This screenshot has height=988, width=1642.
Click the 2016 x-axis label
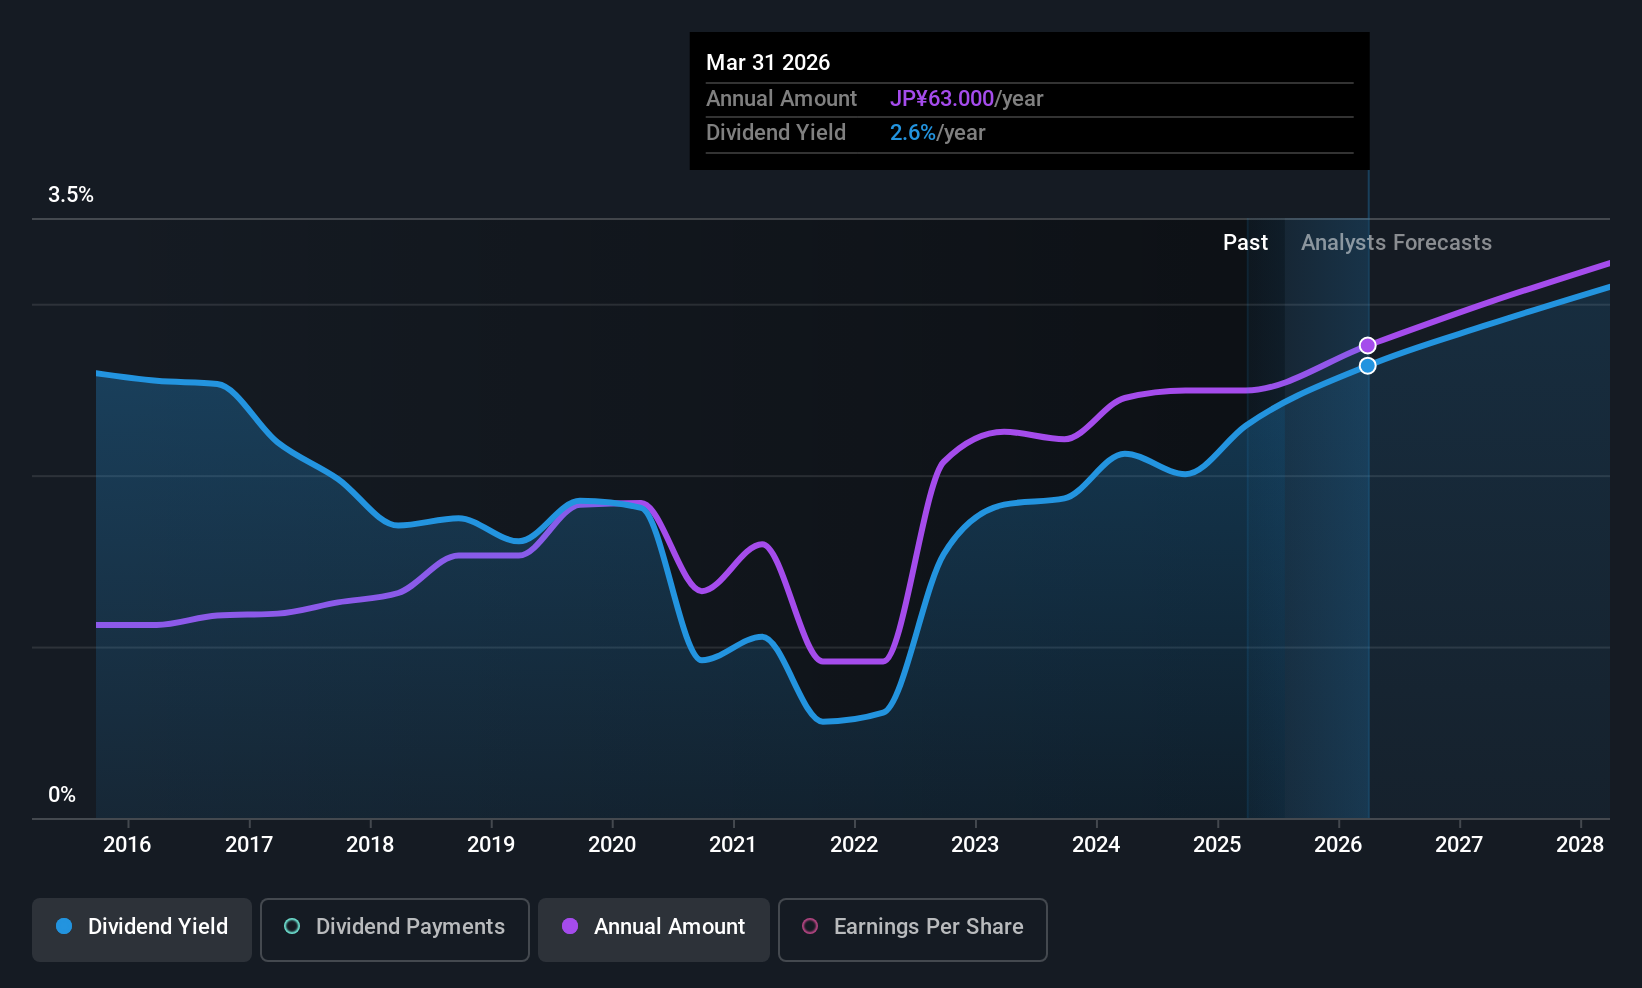pyautogui.click(x=127, y=844)
